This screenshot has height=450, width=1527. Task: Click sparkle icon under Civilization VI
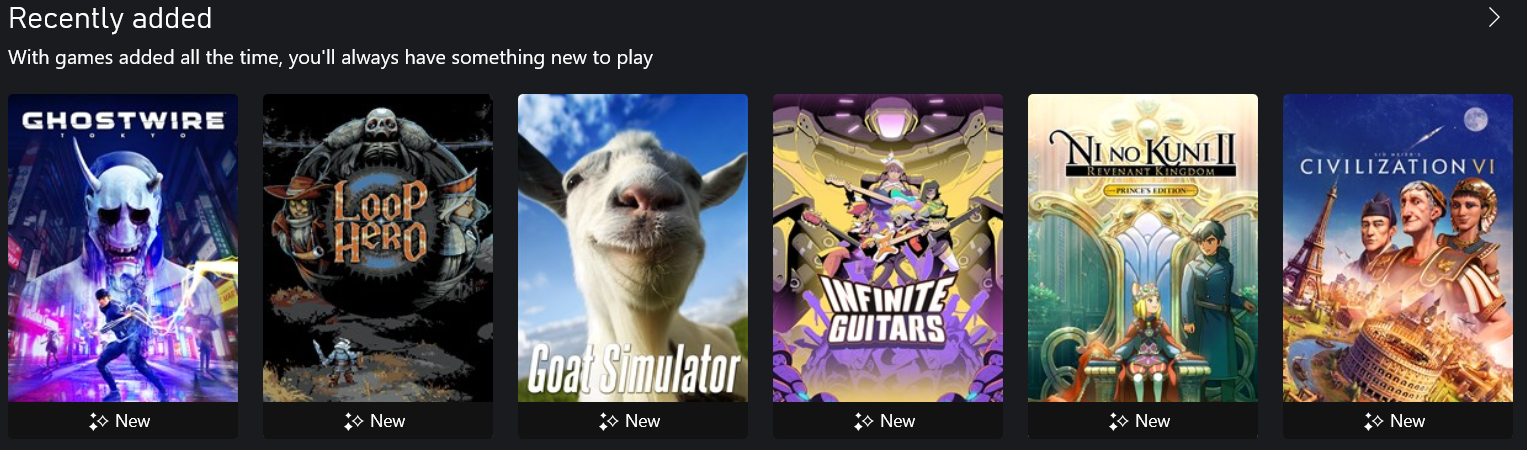pyautogui.click(x=1373, y=422)
